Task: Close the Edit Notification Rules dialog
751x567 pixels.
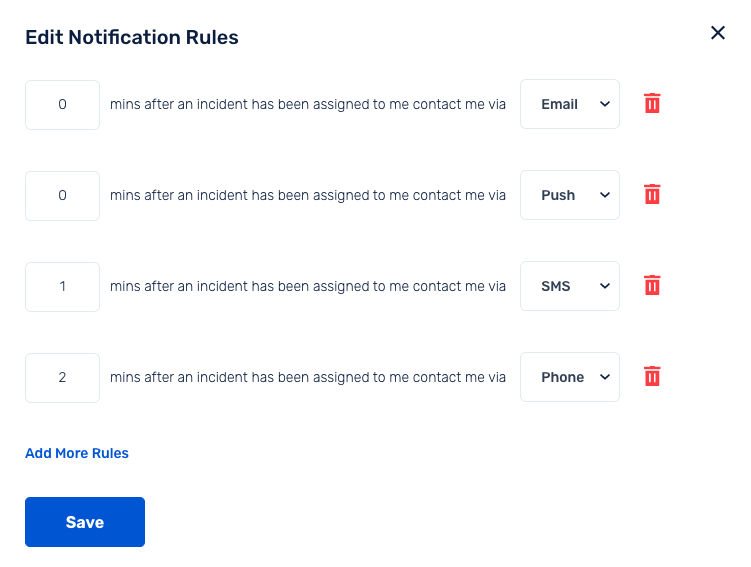Action: click(x=717, y=33)
